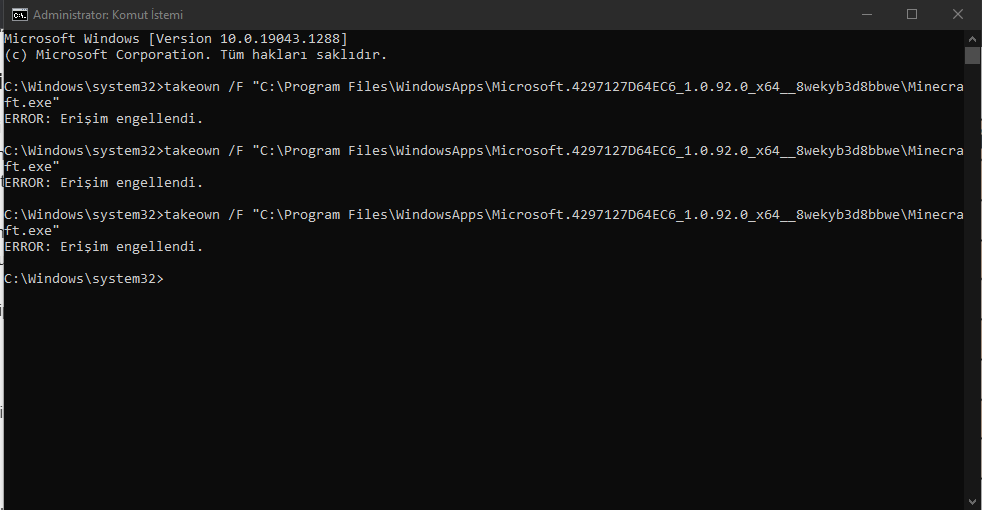This screenshot has width=982, height=510.
Task: Click the Microsoft Windows version line
Action: 176,39
